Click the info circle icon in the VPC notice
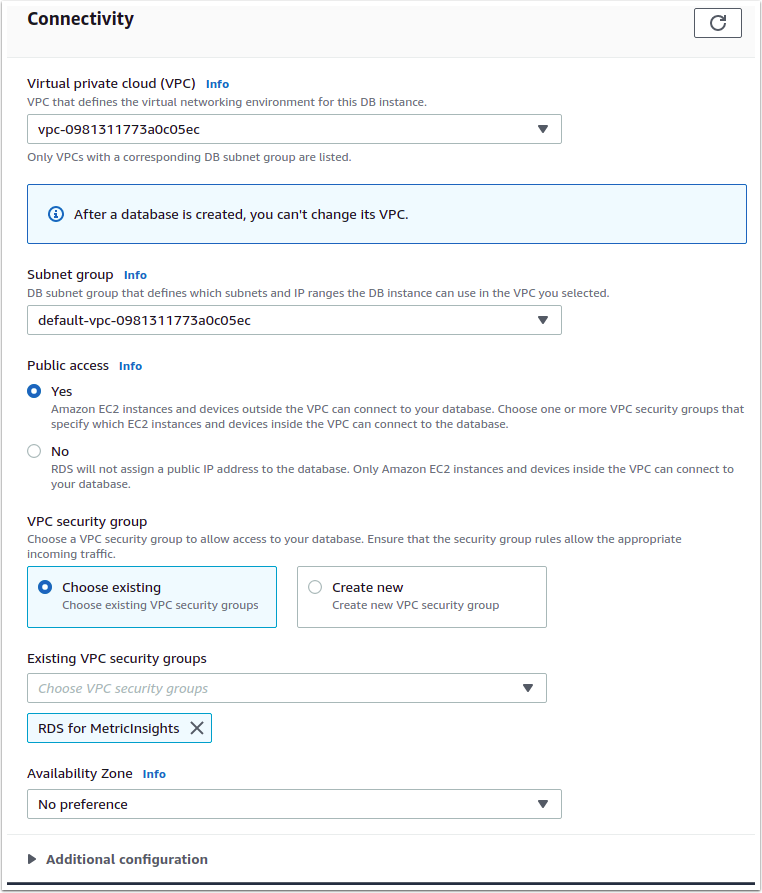Screen dimensions: 762x893 click(x=56, y=214)
